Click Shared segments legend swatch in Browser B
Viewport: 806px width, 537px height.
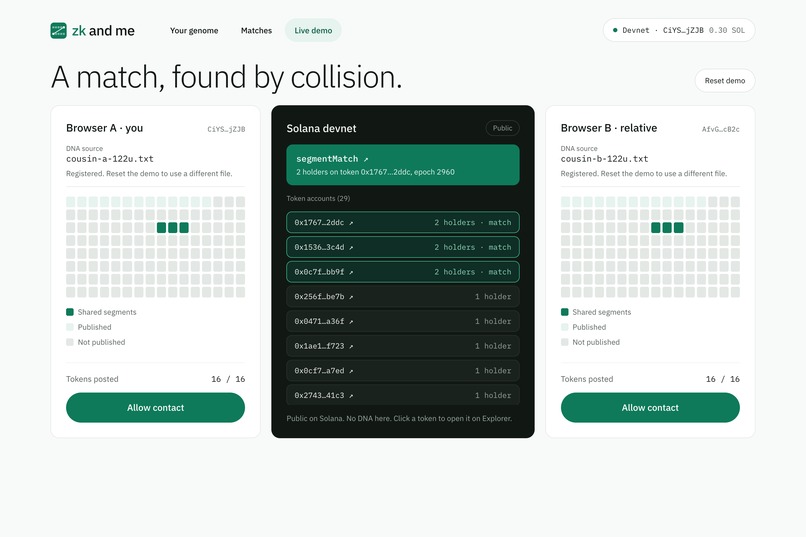click(564, 312)
